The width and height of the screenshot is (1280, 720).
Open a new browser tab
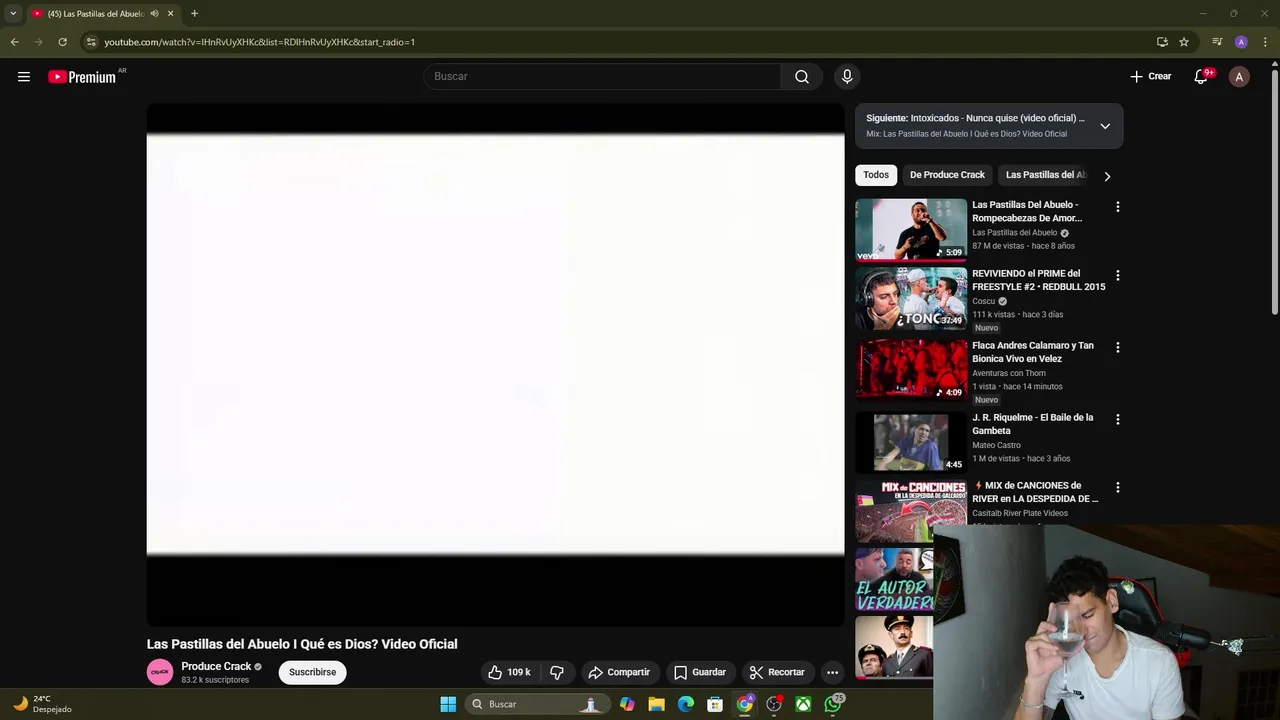pyautogui.click(x=194, y=14)
